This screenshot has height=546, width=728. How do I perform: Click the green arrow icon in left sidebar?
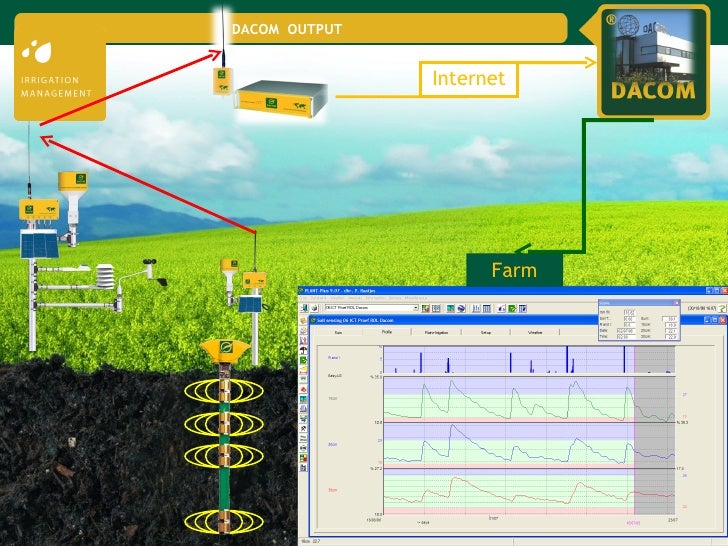(303, 360)
